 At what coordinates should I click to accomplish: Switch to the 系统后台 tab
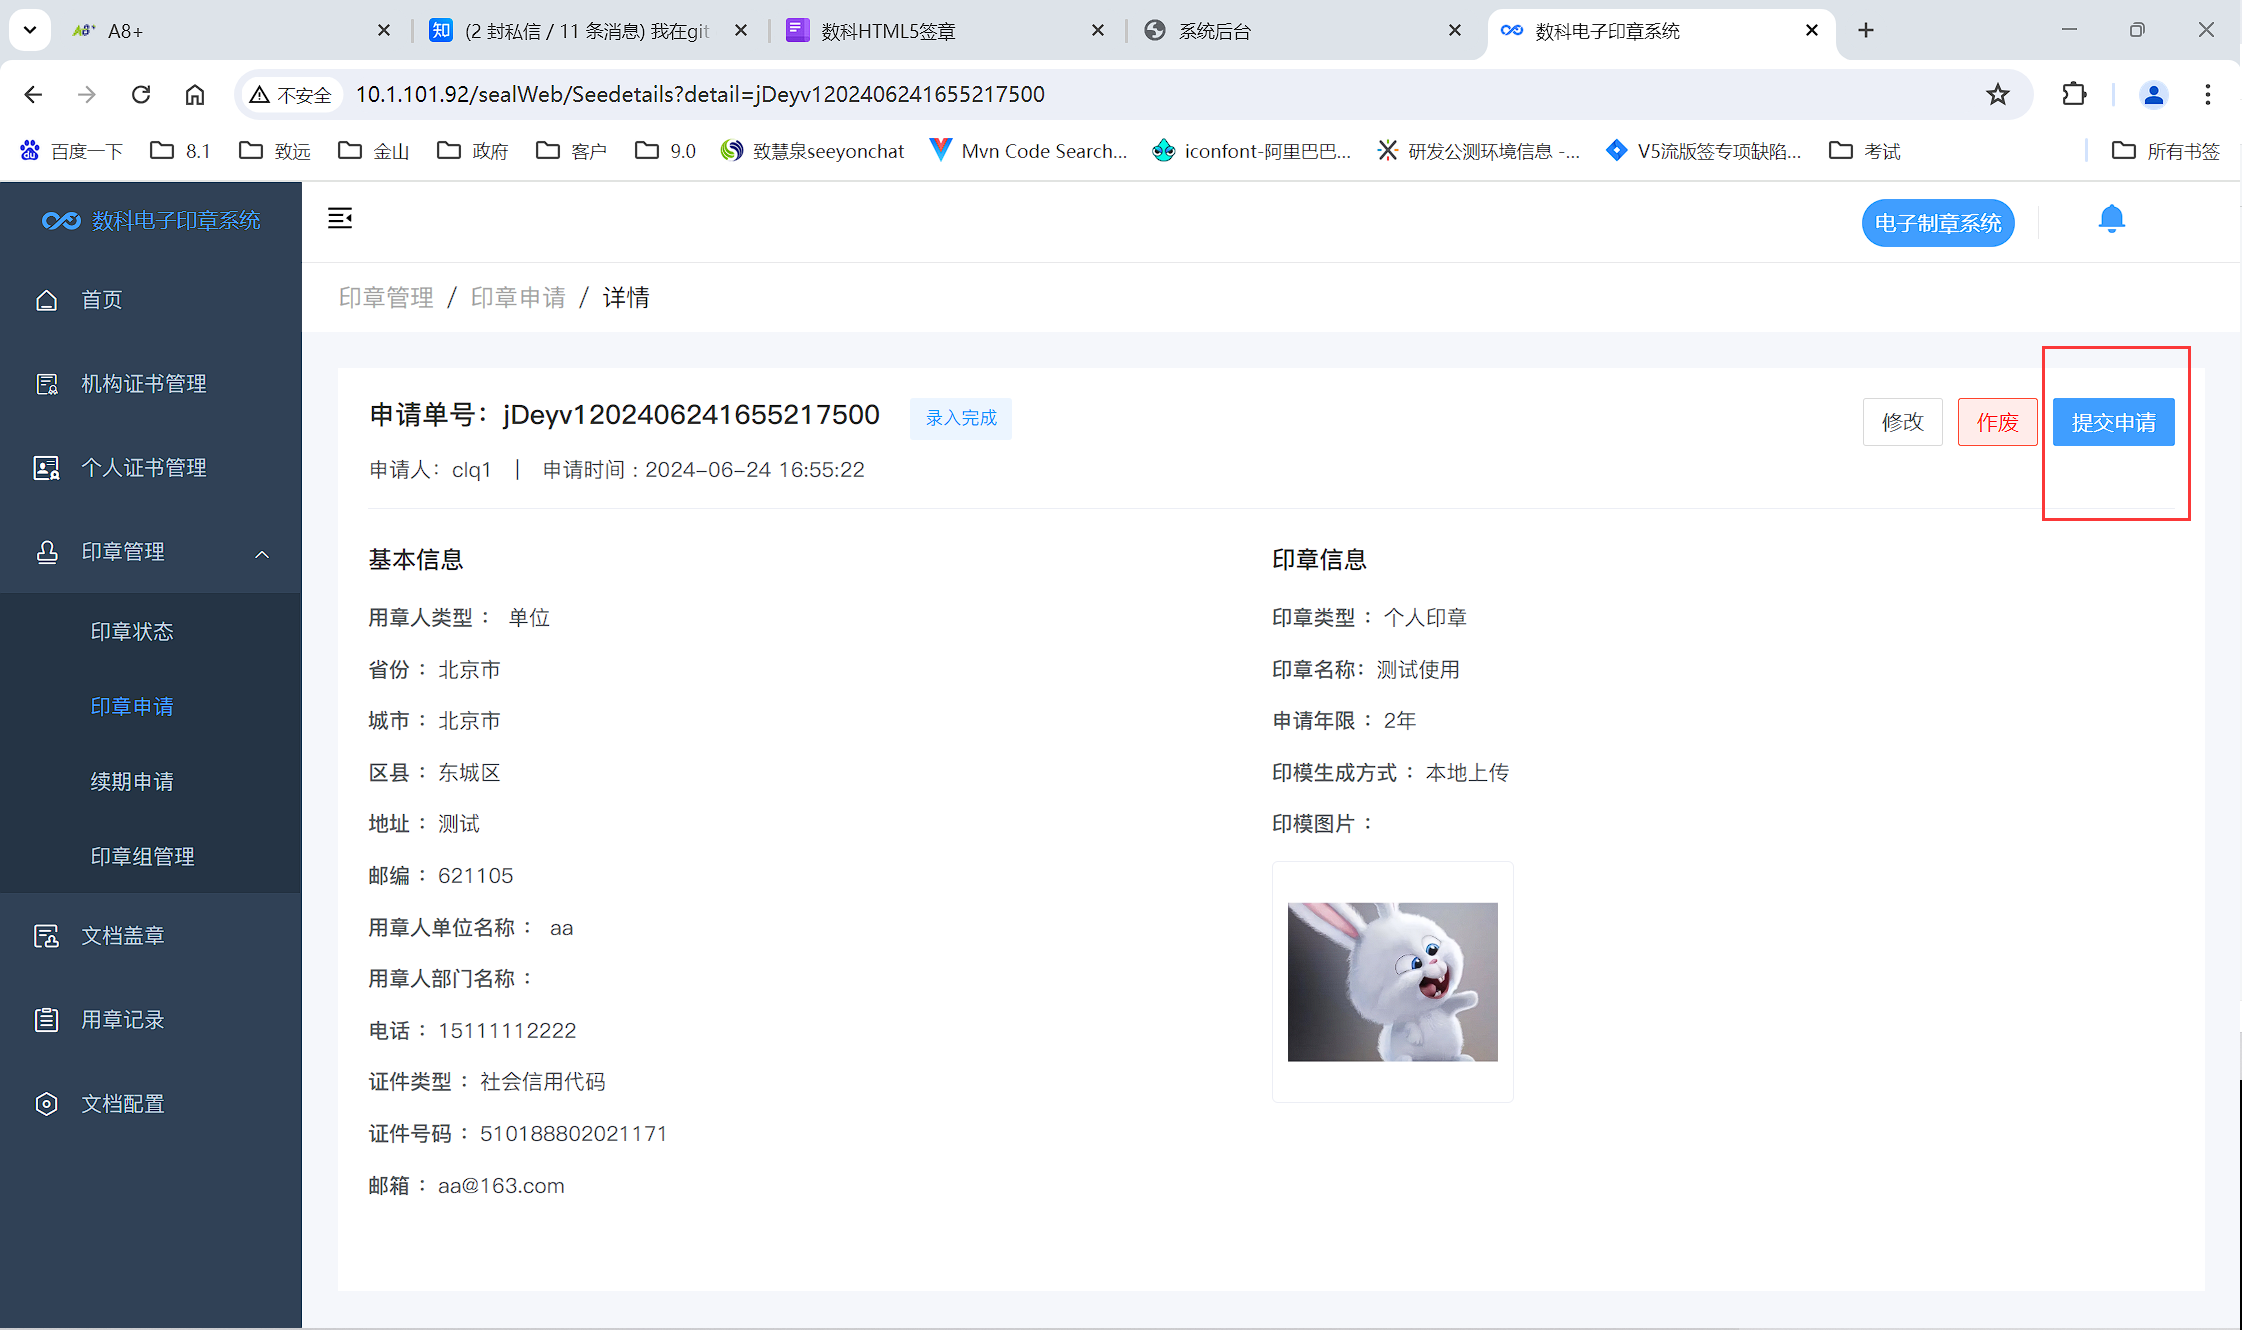[1213, 30]
